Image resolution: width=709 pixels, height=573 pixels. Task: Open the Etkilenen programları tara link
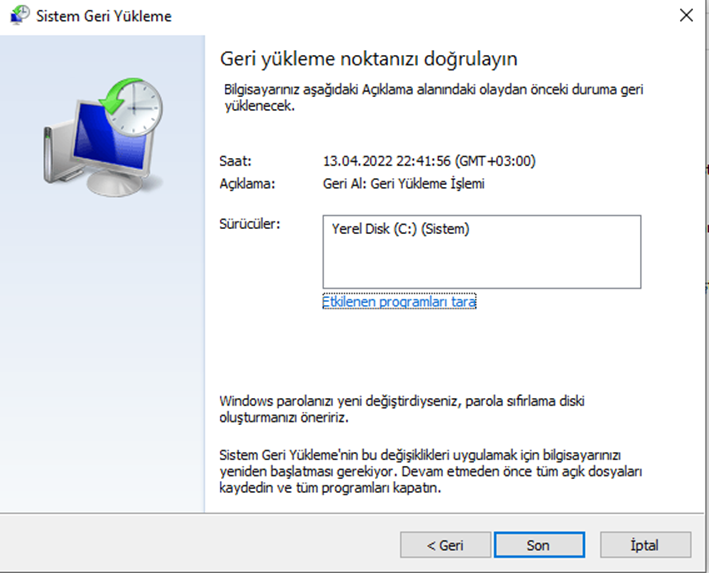pyautogui.click(x=399, y=301)
